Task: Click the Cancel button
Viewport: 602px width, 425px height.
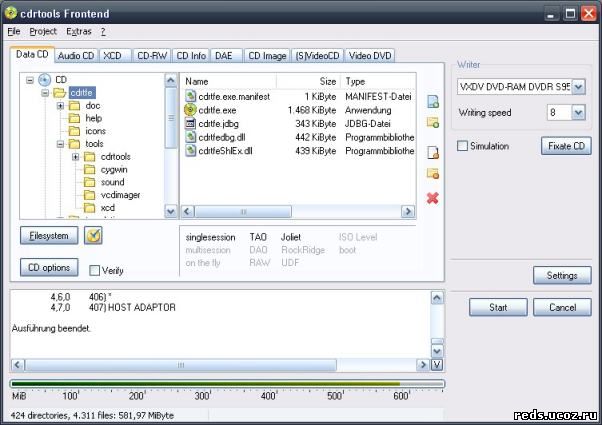Action: (562, 307)
